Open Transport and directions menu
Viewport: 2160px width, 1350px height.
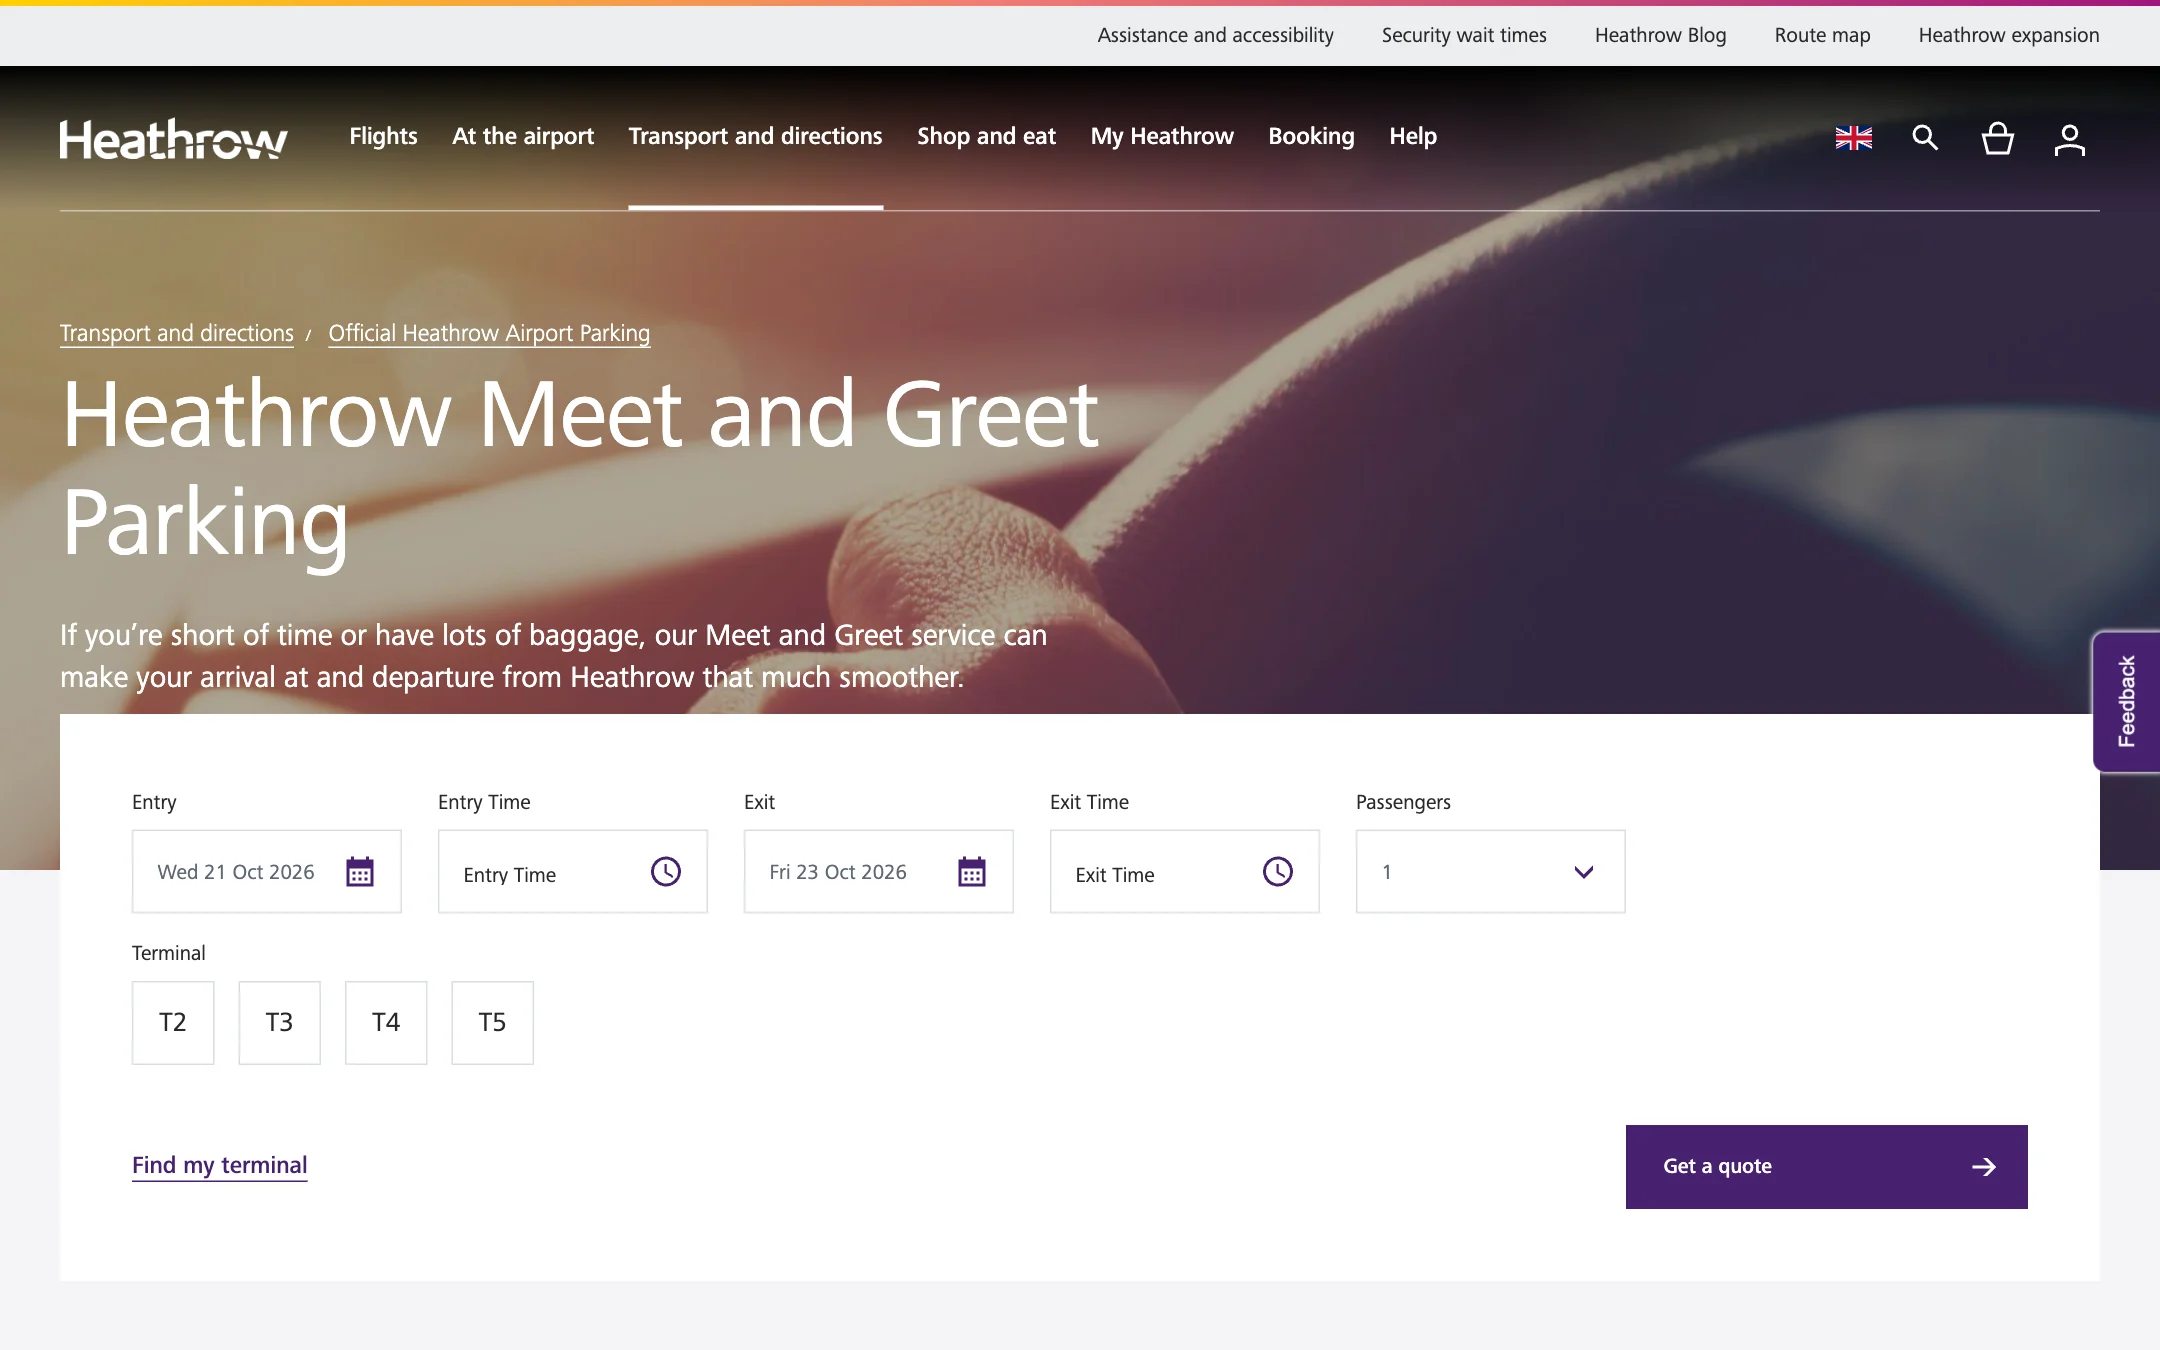click(x=756, y=136)
